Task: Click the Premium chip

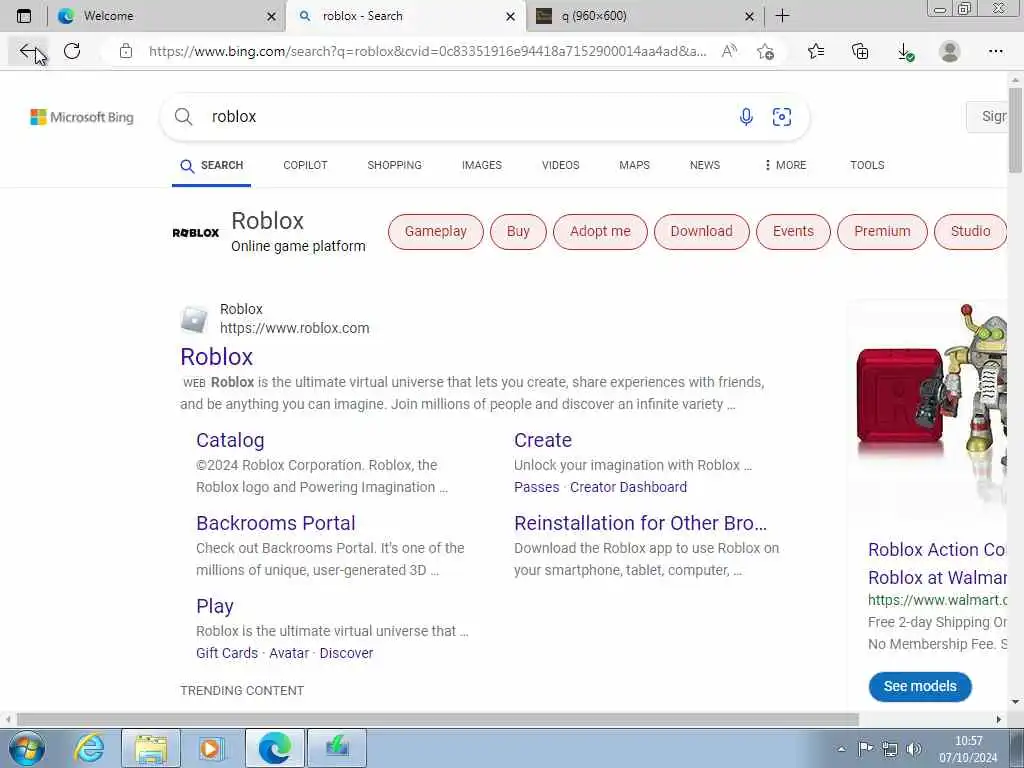Action: [882, 232]
